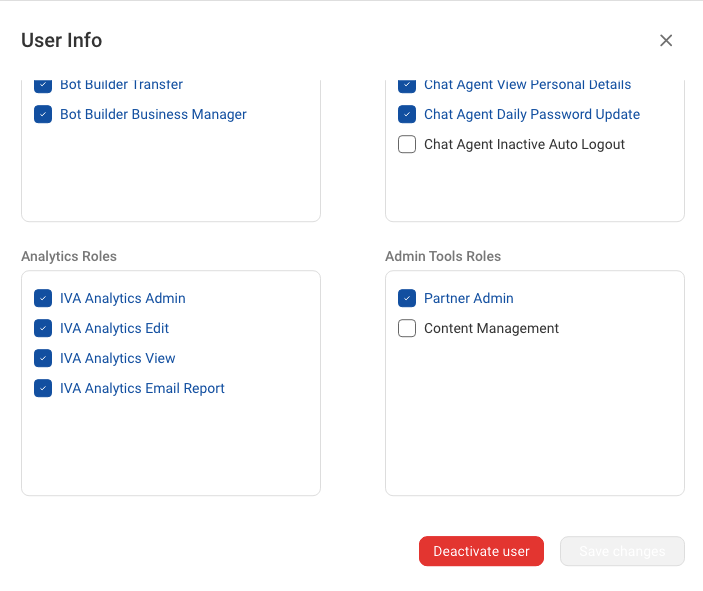703x591 pixels.
Task: Enable the Content Management role
Action: coord(407,328)
